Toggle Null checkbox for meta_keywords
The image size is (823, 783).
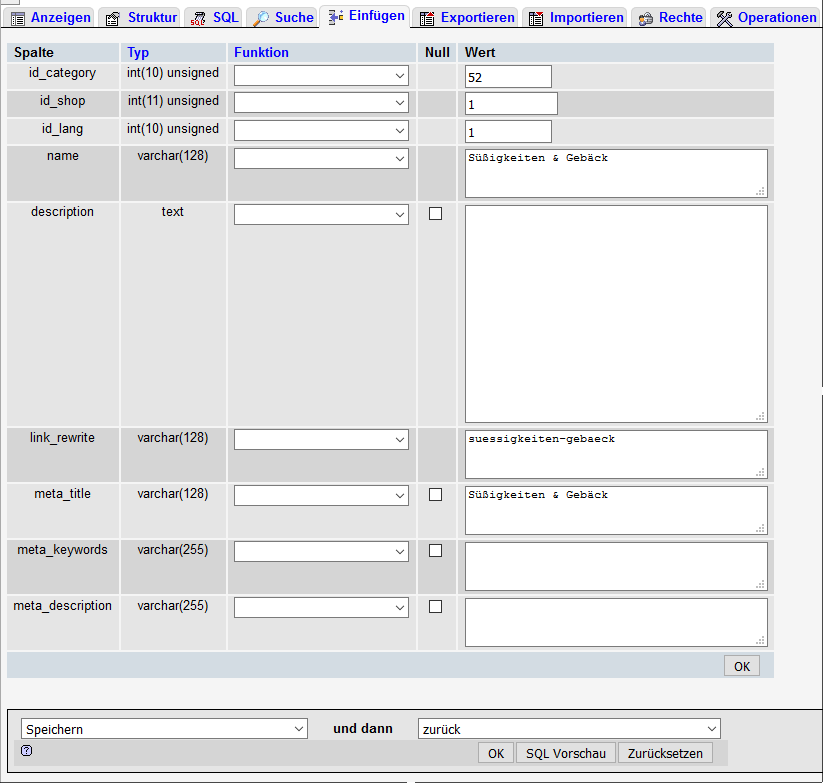(435, 551)
